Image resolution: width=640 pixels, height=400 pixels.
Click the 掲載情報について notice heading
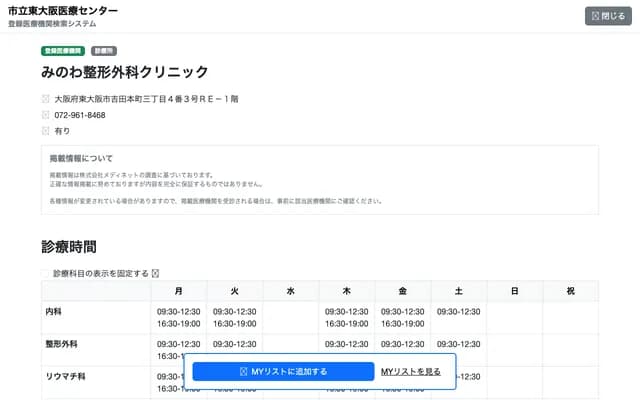click(81, 158)
